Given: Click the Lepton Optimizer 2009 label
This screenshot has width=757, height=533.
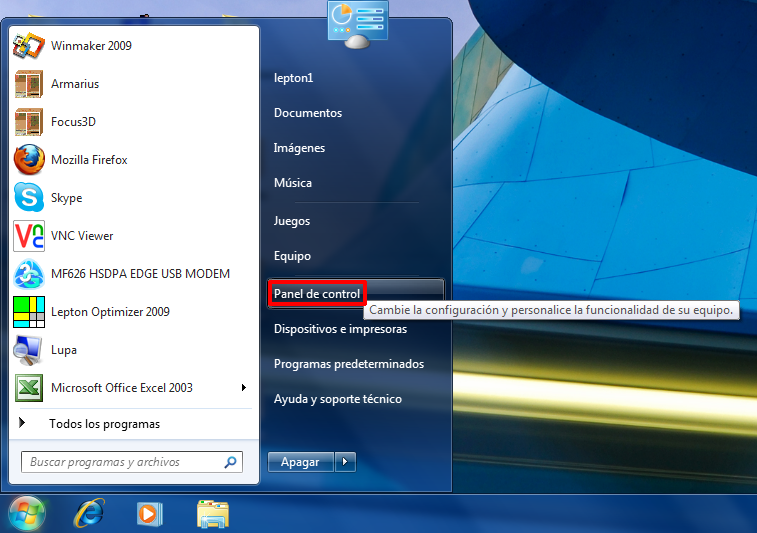Looking at the screenshot, I should click(111, 312).
